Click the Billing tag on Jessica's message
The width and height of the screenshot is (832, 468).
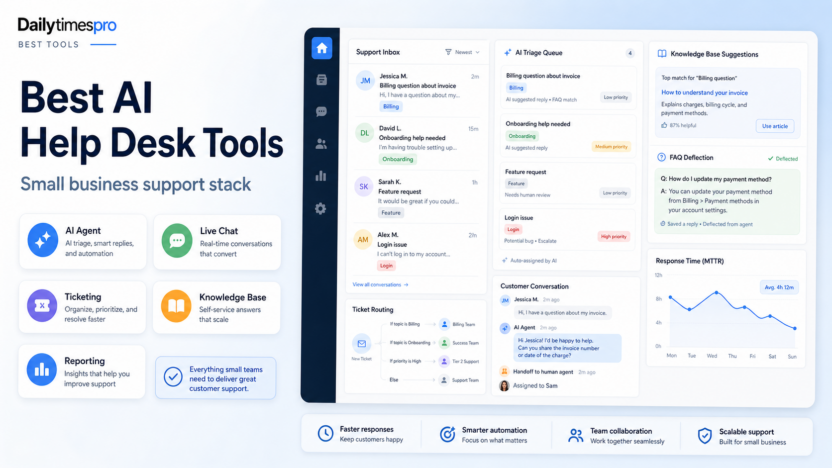[x=391, y=107]
